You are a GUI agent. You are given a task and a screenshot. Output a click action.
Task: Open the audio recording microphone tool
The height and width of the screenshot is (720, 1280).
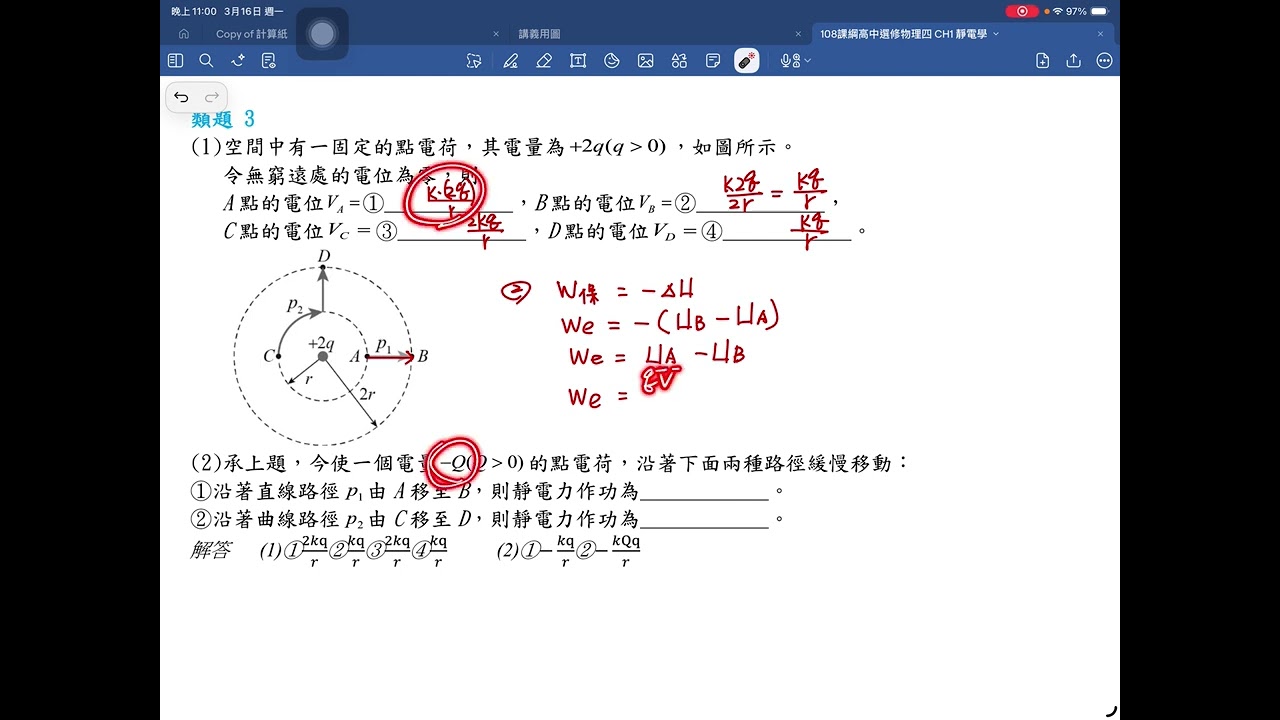pyautogui.click(x=789, y=61)
